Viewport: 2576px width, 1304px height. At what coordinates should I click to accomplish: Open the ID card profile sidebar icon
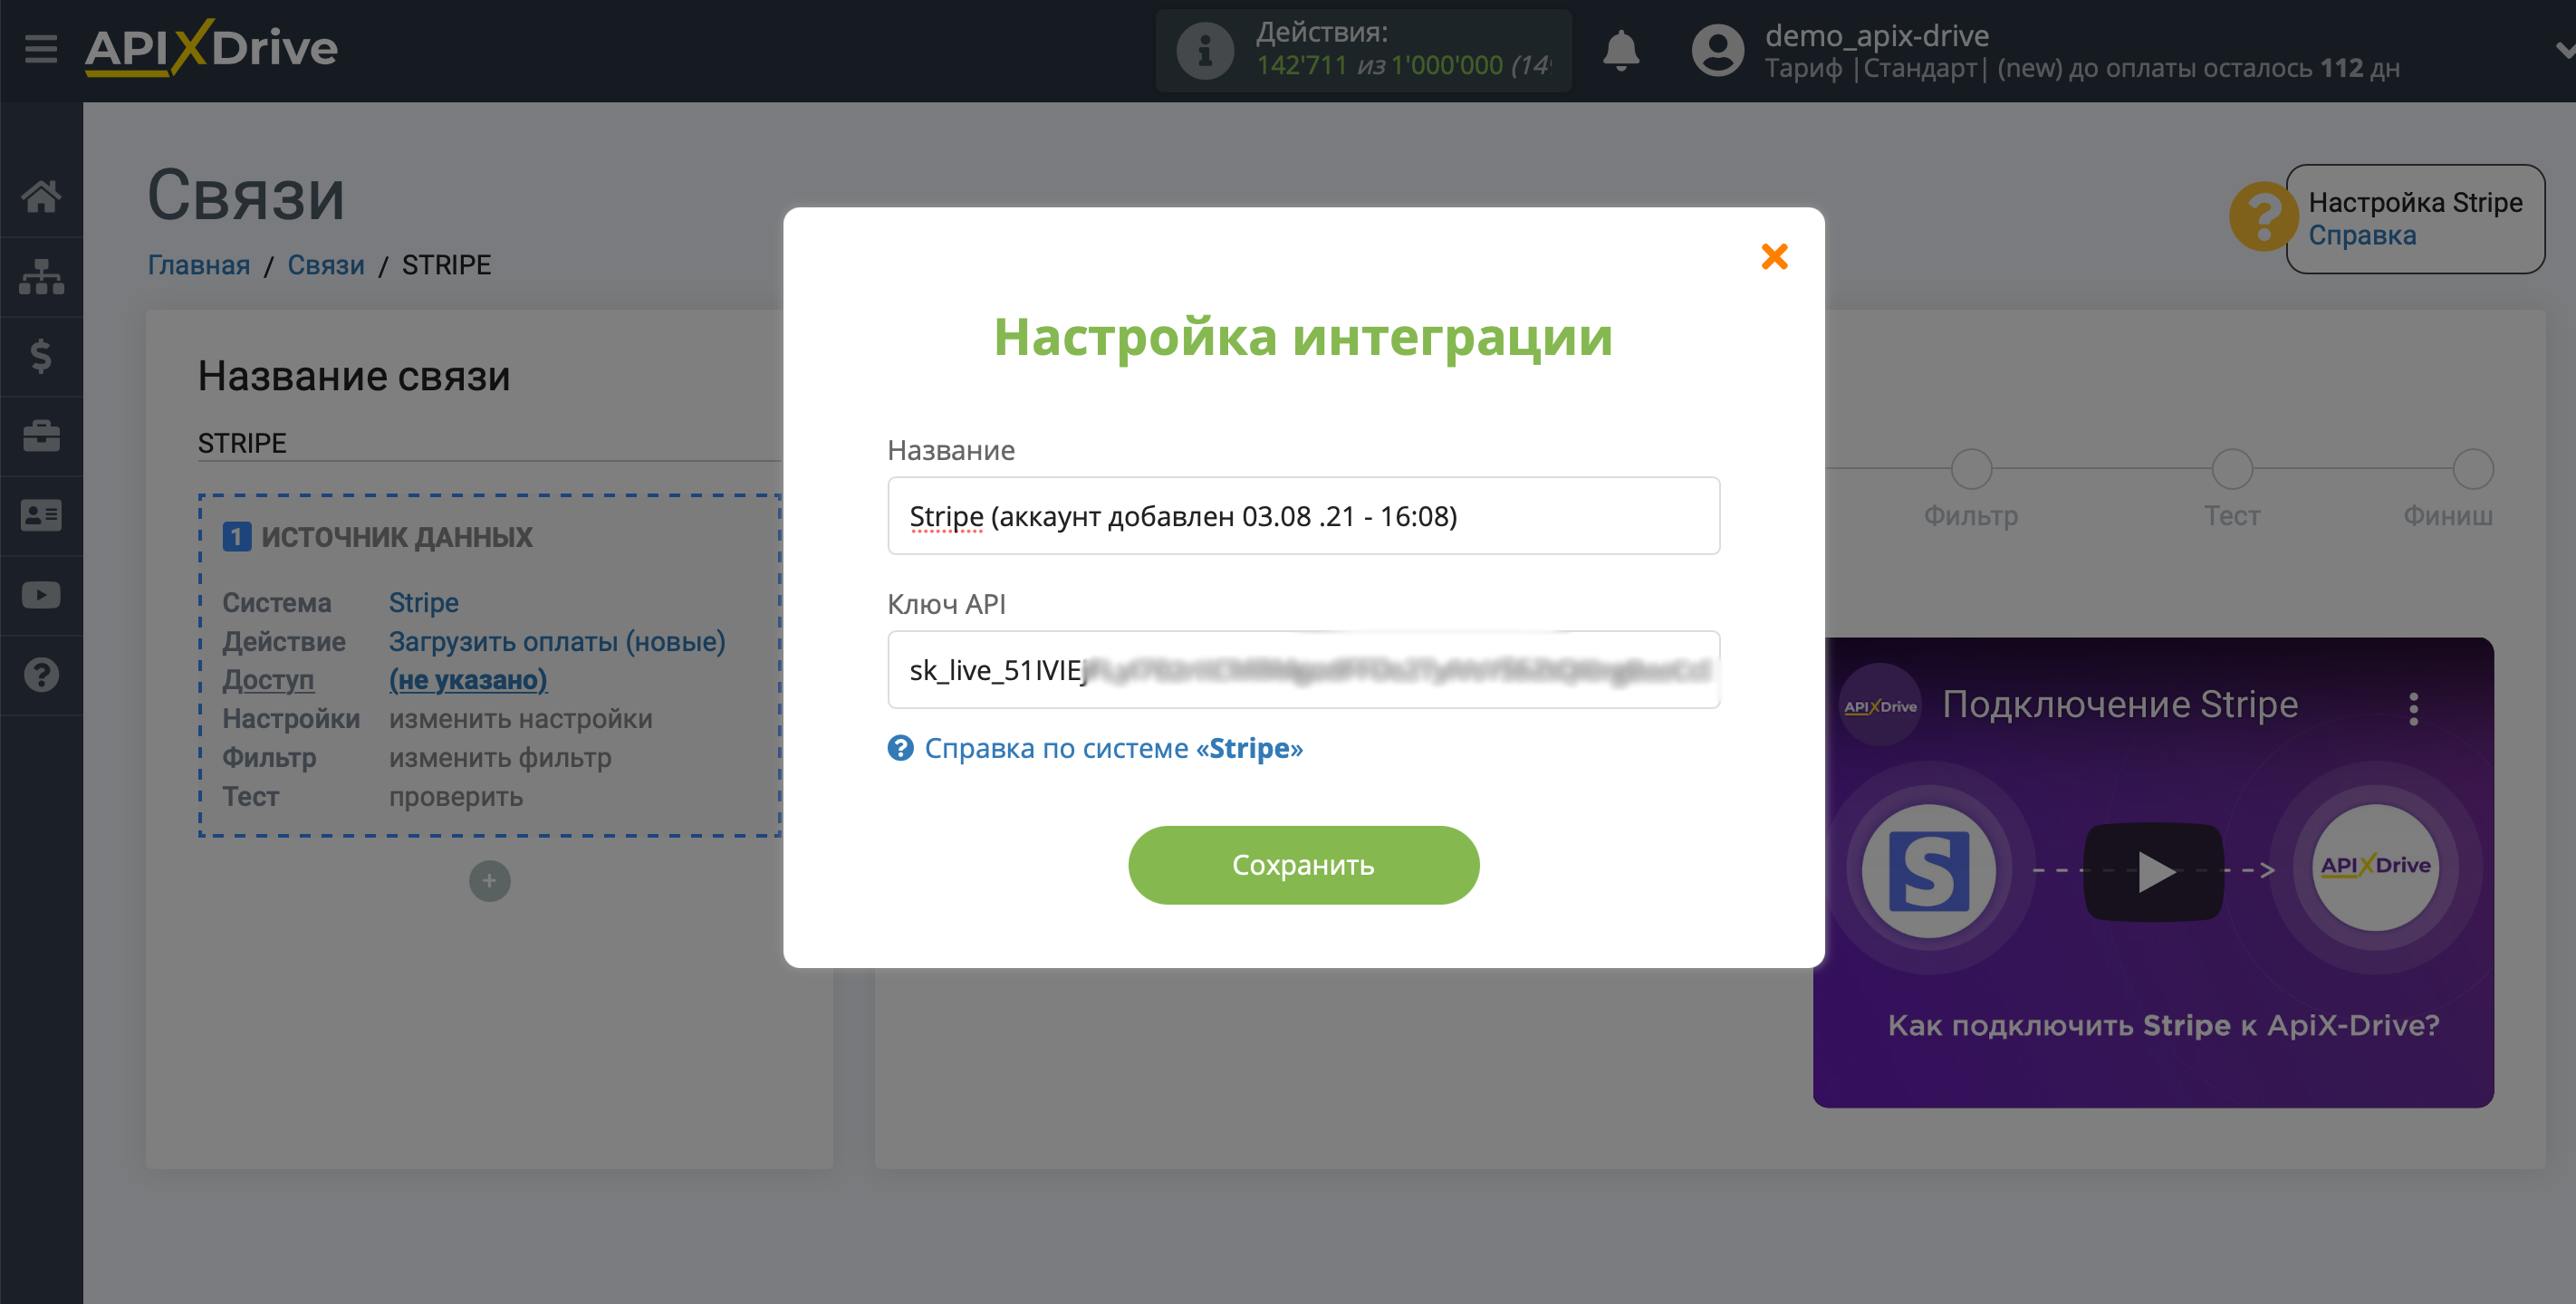41,515
